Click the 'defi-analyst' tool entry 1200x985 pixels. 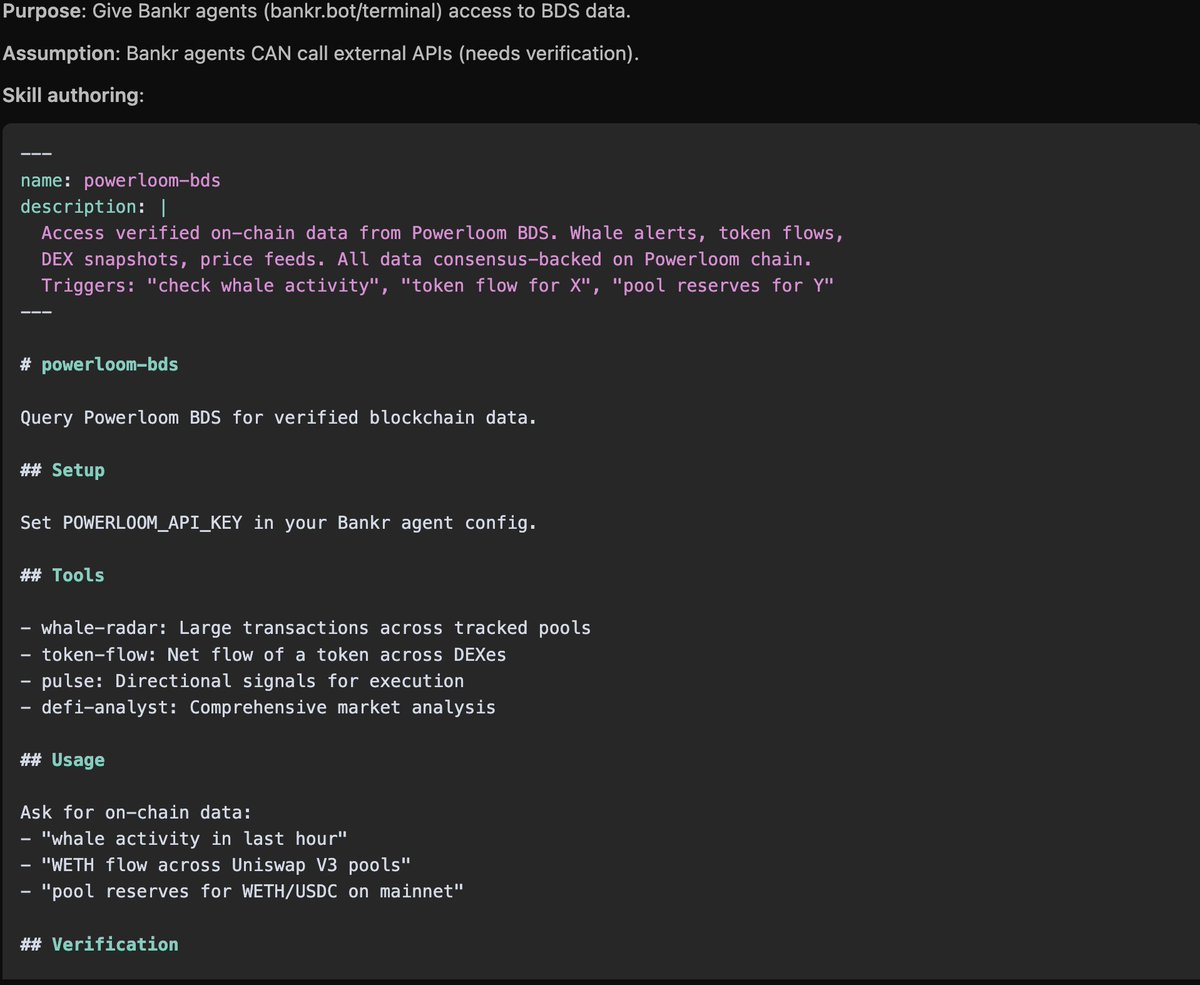pyautogui.click(x=258, y=707)
